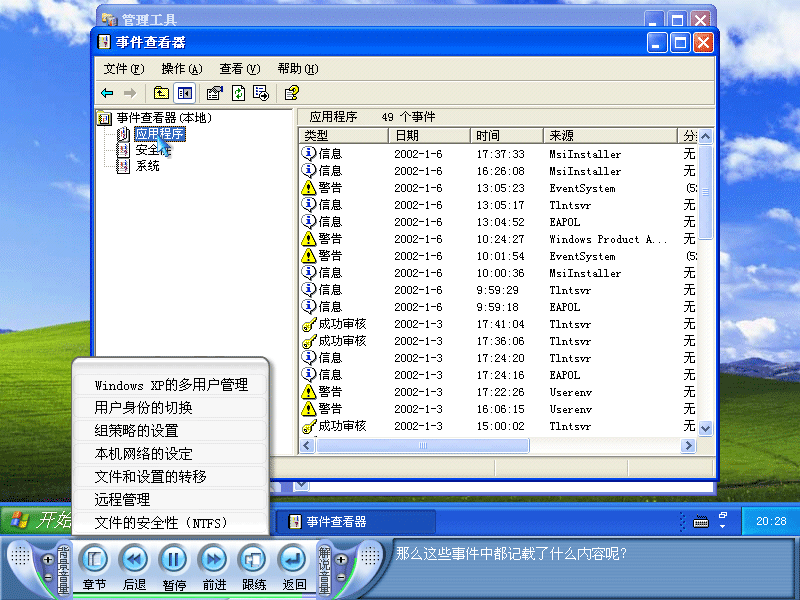Image resolution: width=800 pixels, height=600 pixels.
Task: Choose the 文件的安全性(NTFS) chapter
Action: [x=171, y=522]
